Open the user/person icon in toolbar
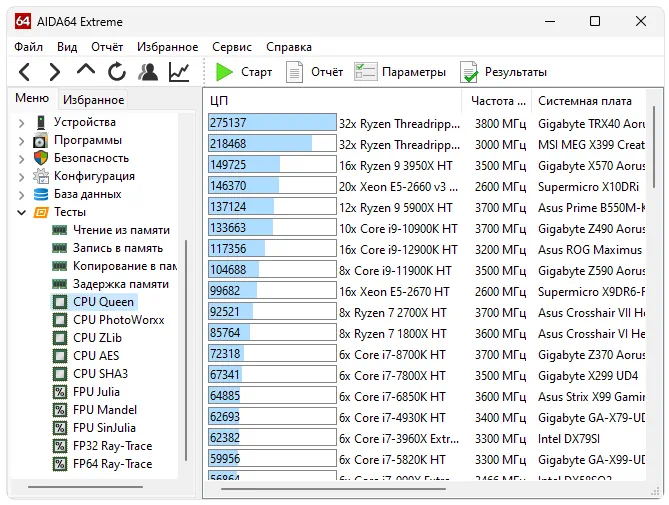Screen dimensions: 669x505 [x=148, y=72]
